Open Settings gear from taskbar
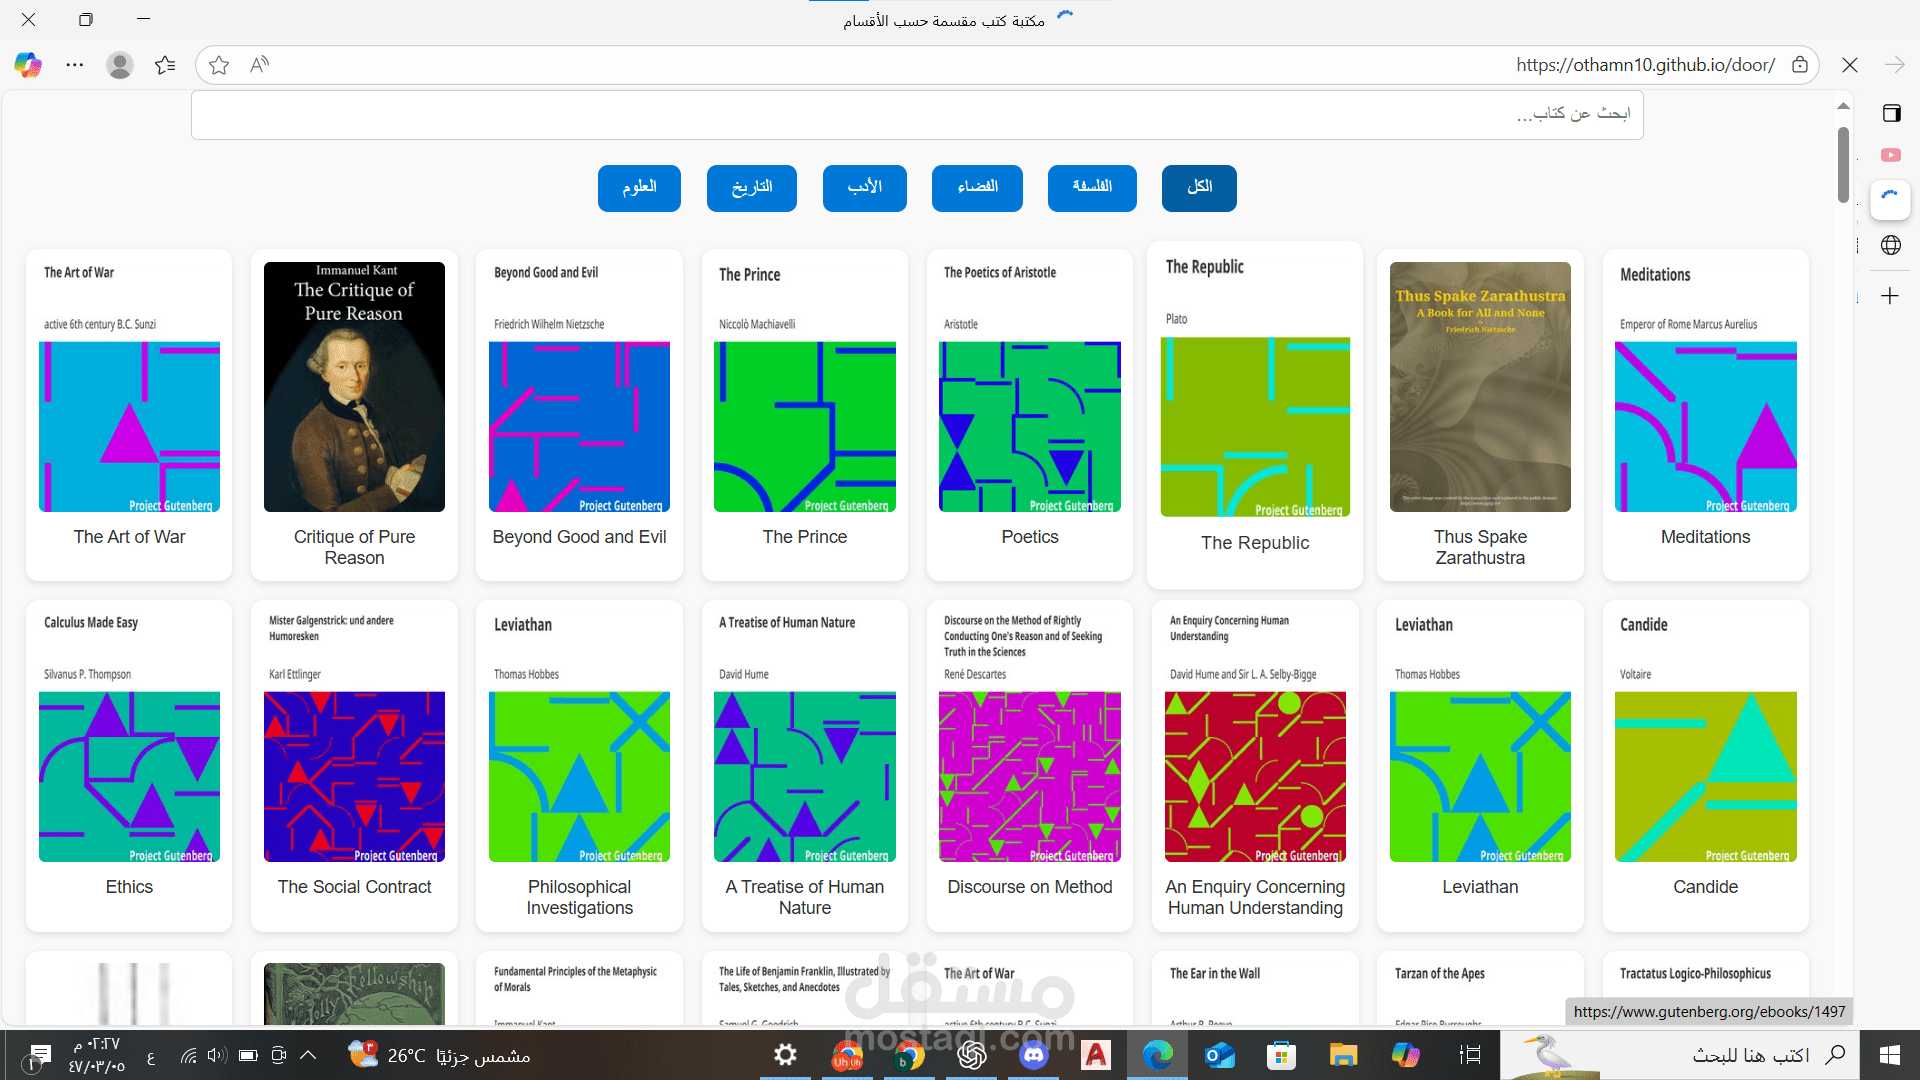The height and width of the screenshot is (1080, 1920). coord(786,1055)
